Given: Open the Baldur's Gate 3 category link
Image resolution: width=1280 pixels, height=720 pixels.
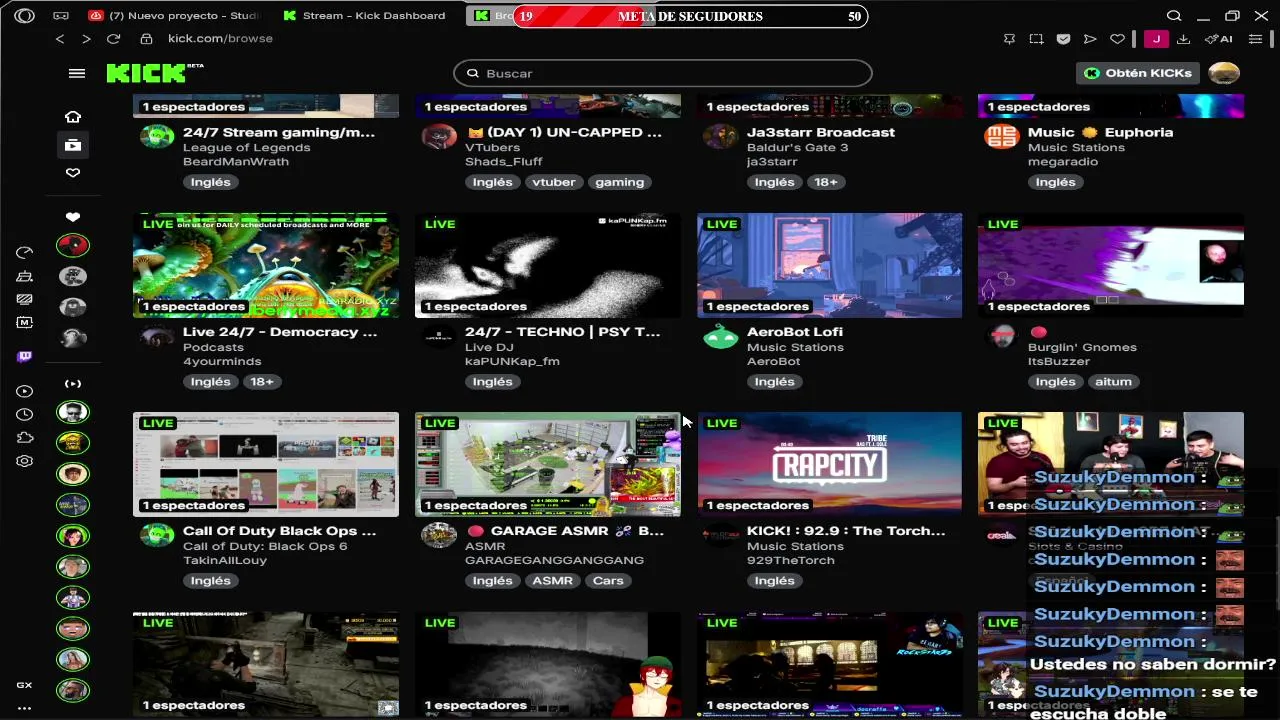Looking at the screenshot, I should (x=797, y=147).
